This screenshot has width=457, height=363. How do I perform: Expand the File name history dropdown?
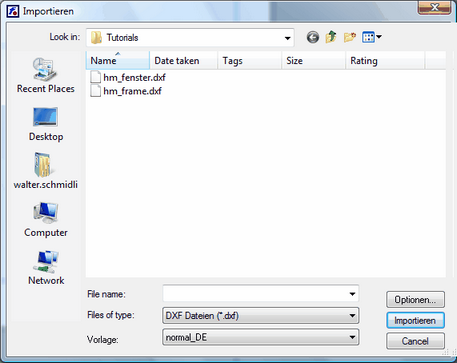point(352,294)
